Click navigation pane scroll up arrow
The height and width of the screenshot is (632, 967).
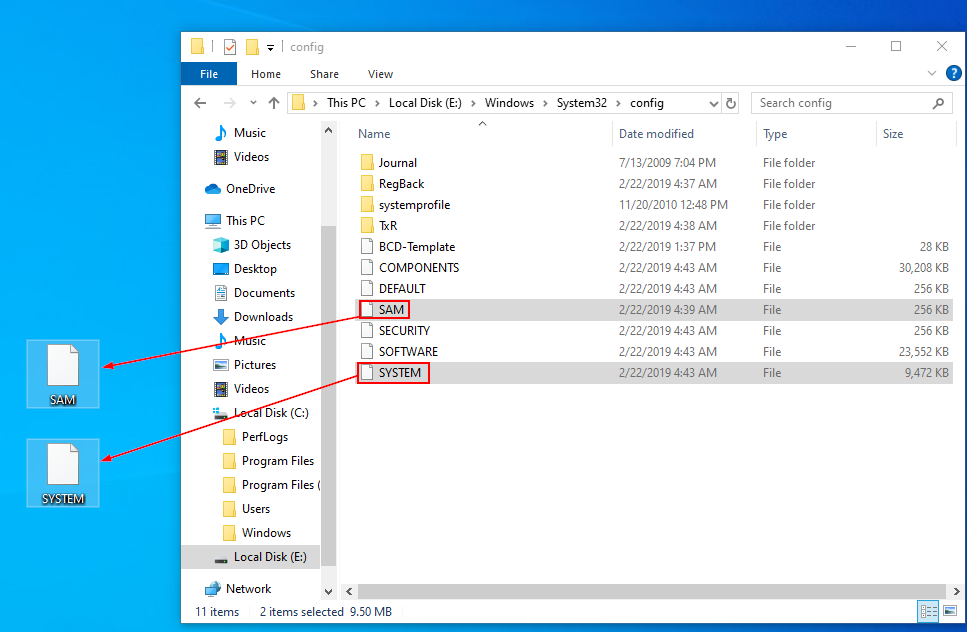tap(328, 130)
